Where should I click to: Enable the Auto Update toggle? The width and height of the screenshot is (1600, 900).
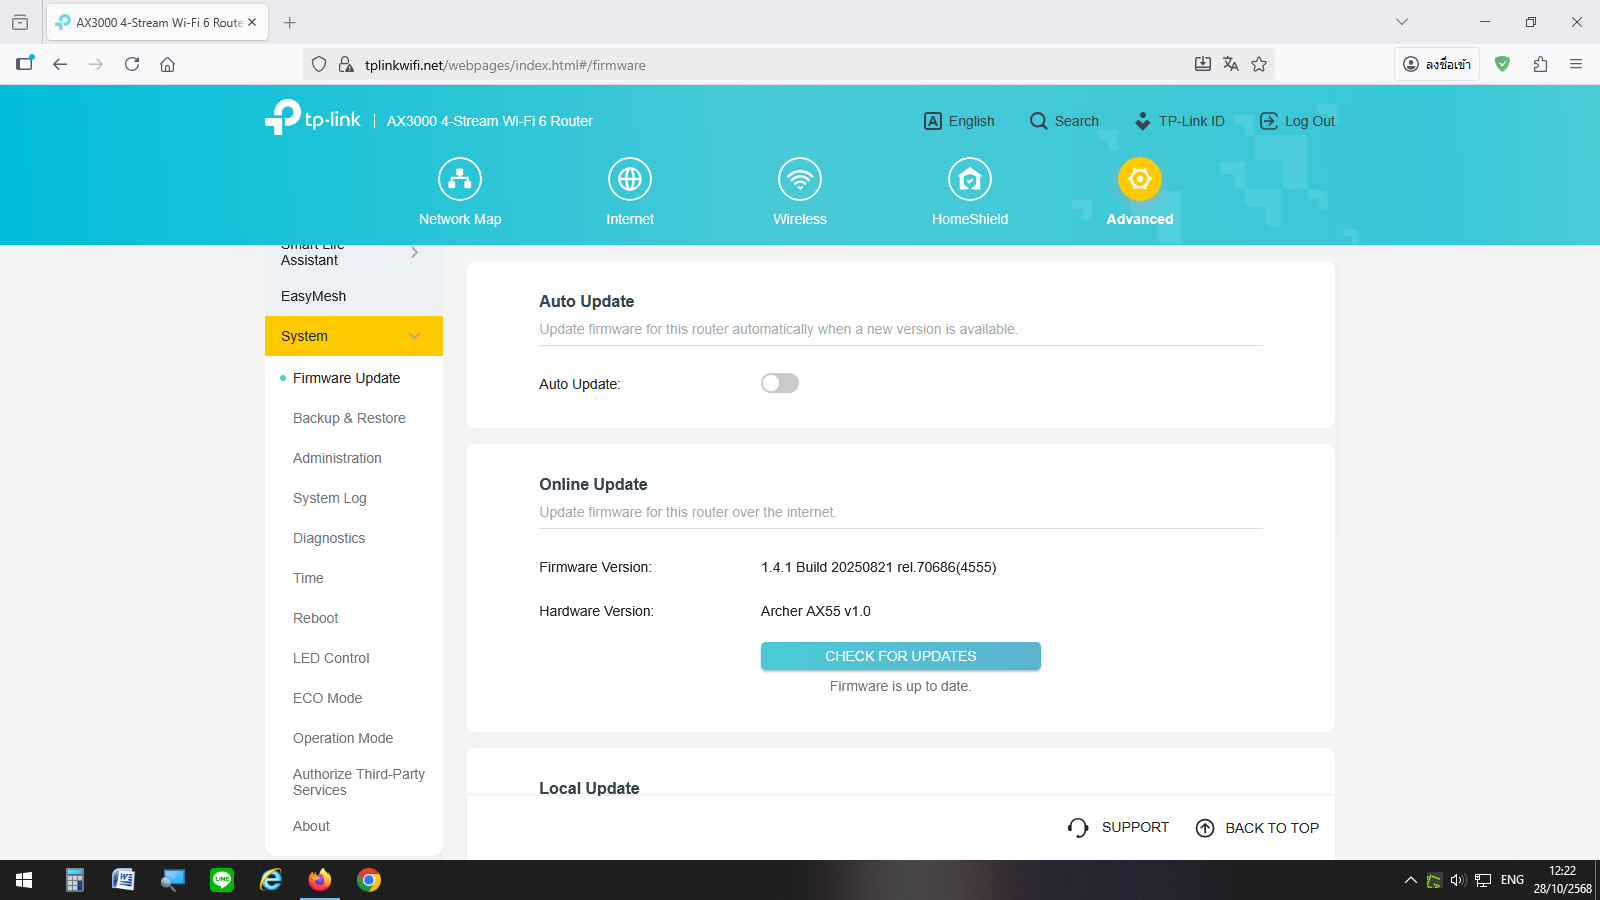(780, 383)
